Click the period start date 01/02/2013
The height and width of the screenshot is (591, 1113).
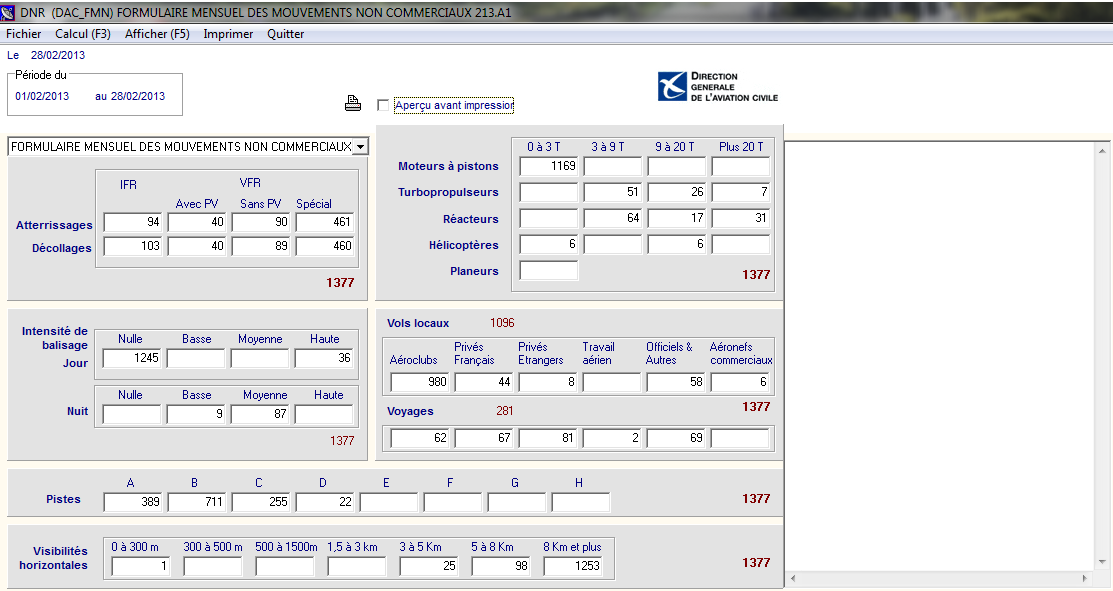tap(42, 97)
